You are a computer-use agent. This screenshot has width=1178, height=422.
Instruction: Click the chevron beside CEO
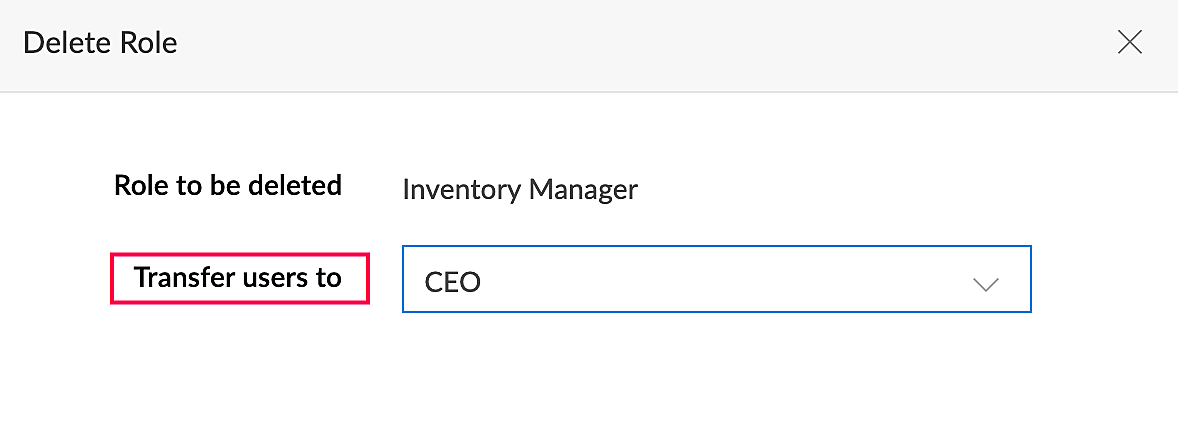[985, 284]
